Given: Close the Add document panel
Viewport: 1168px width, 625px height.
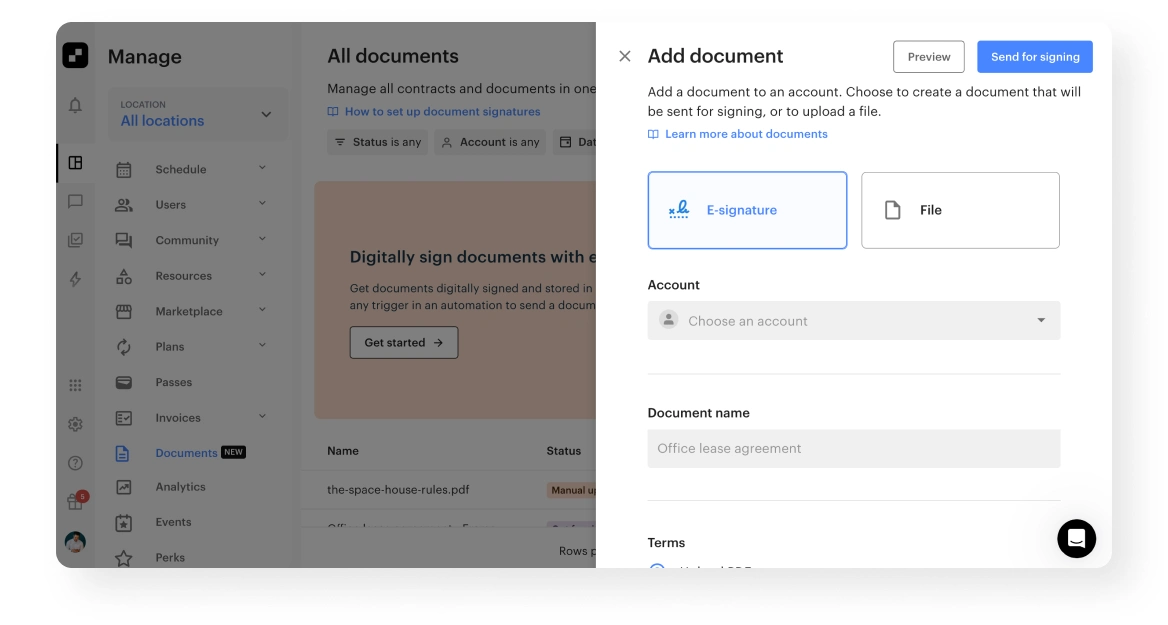Looking at the screenshot, I should point(625,56).
